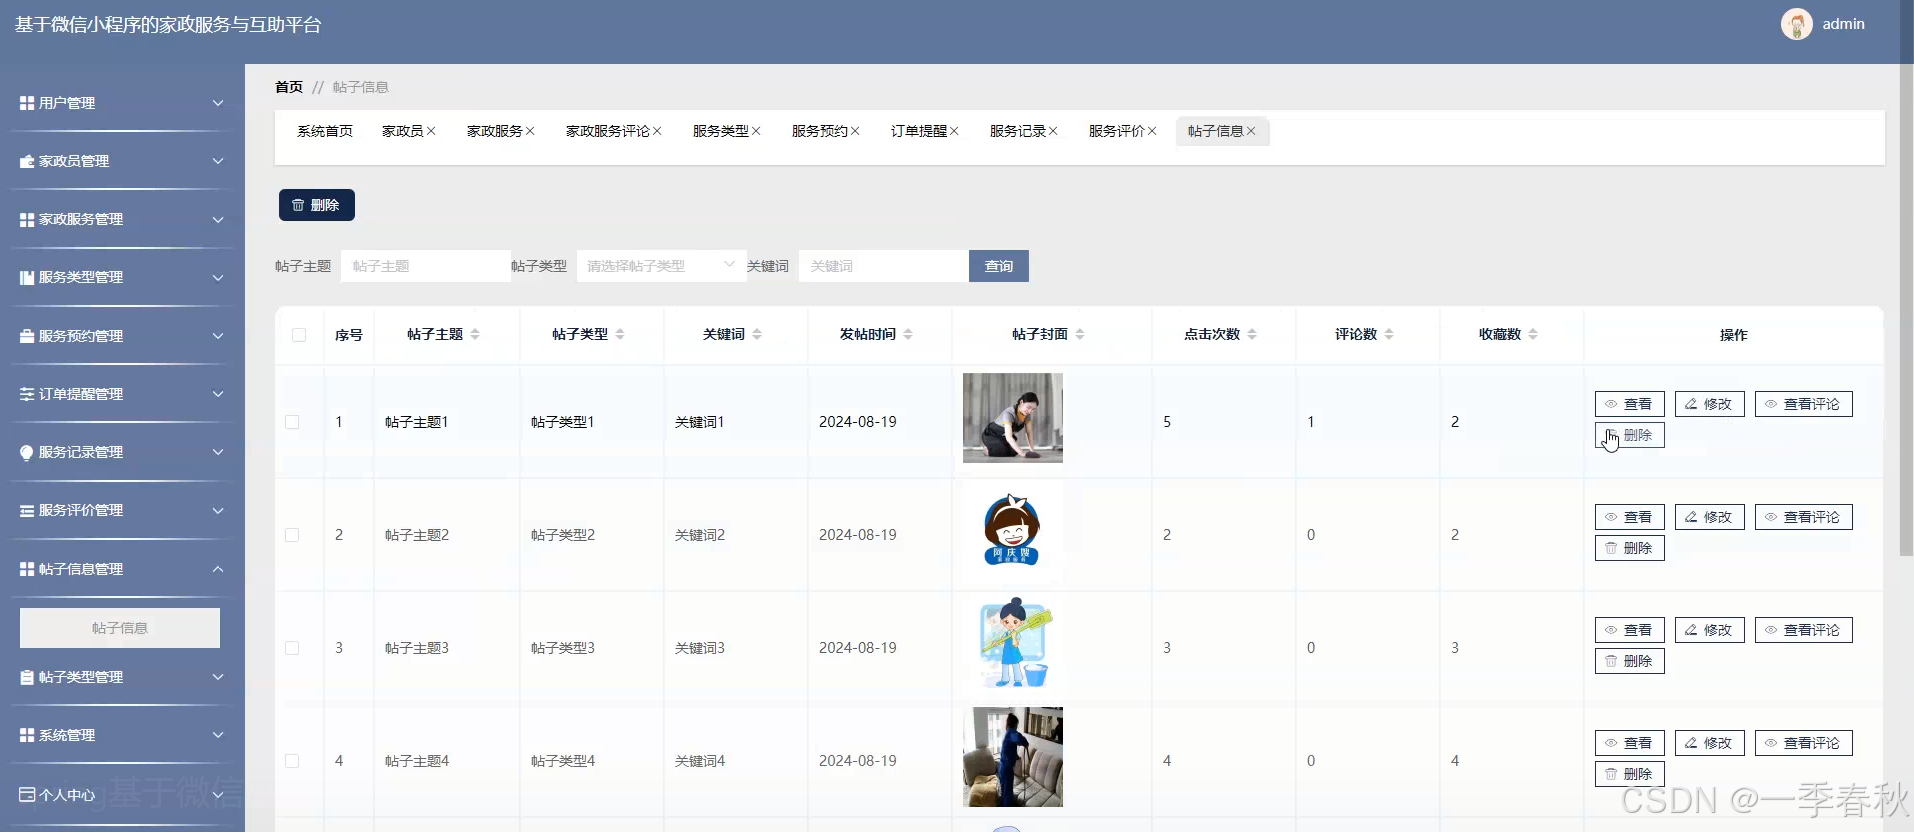Go to 首页 in the breadcrumb
This screenshot has height=832, width=1914.
pos(289,87)
